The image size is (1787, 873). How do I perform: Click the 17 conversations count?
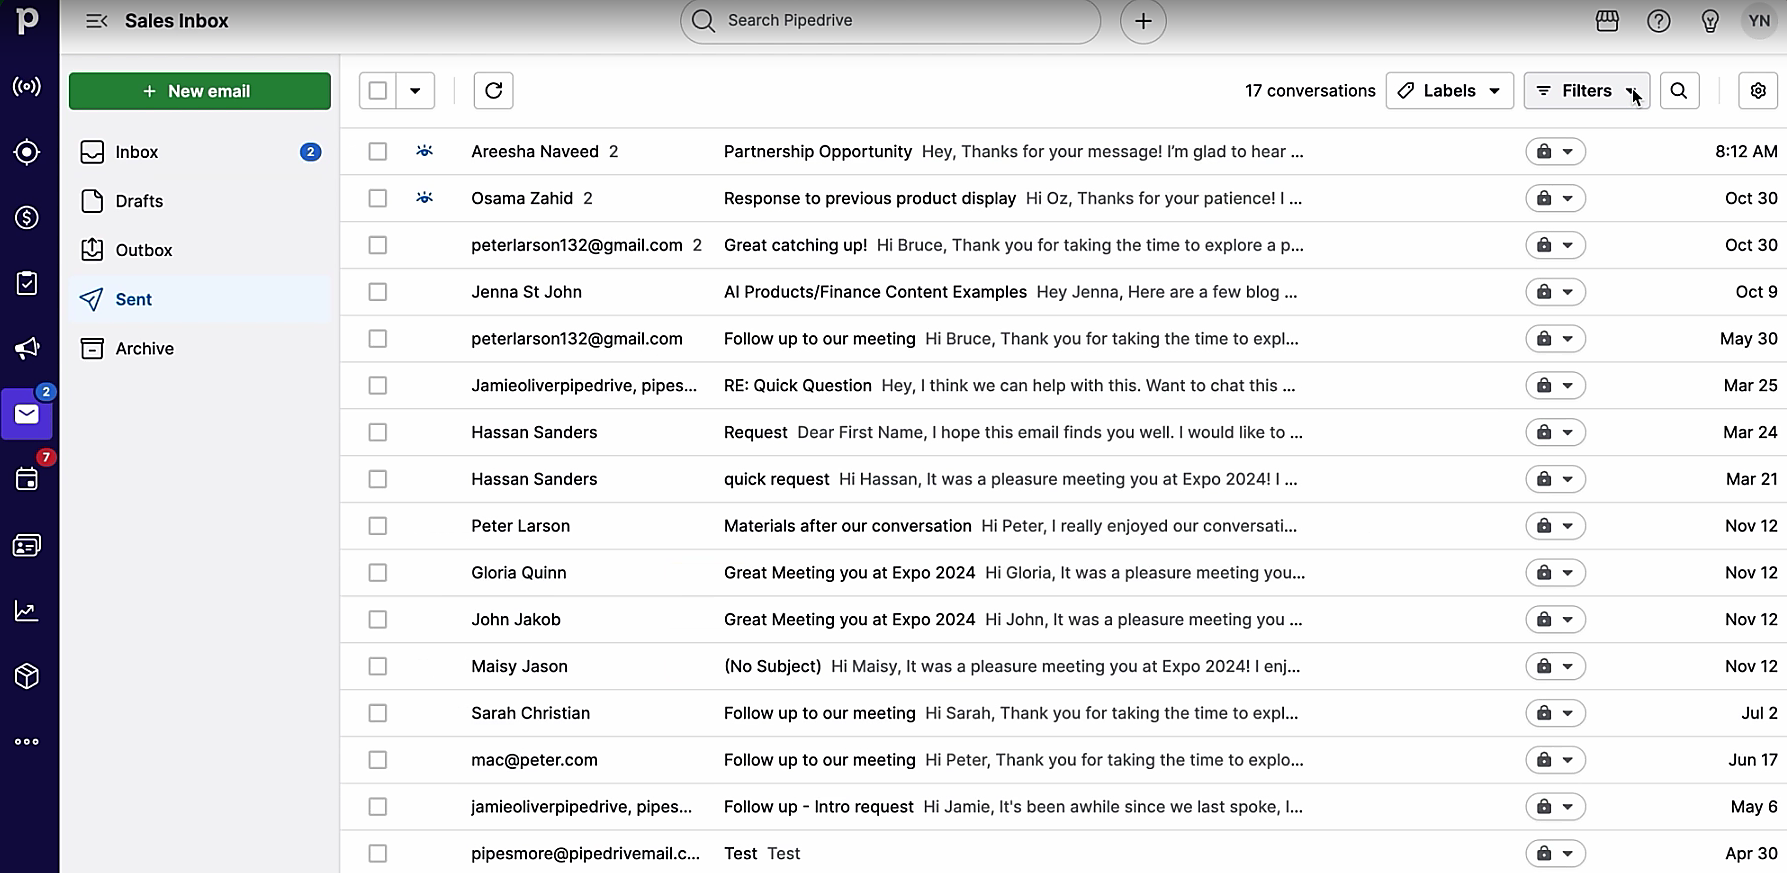pyautogui.click(x=1310, y=91)
